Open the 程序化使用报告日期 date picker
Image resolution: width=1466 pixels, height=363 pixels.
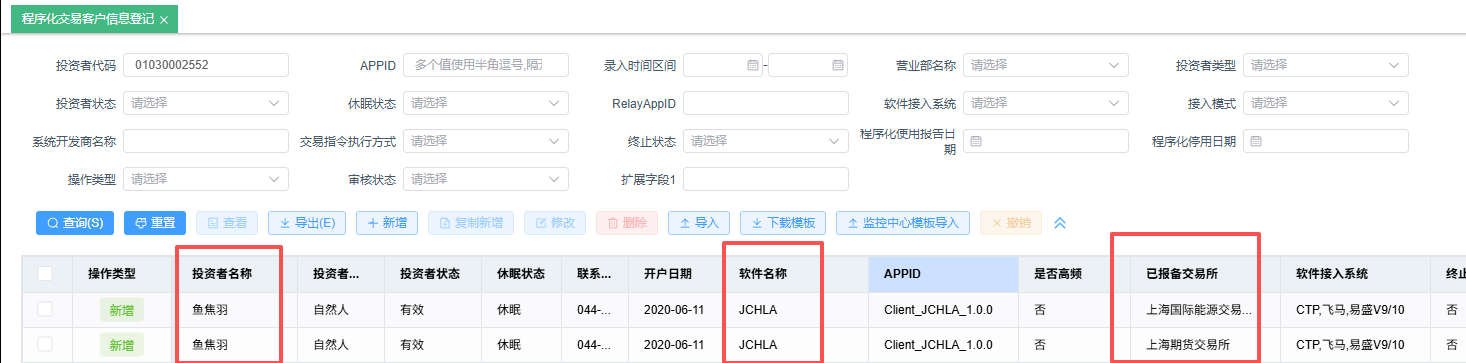1046,141
